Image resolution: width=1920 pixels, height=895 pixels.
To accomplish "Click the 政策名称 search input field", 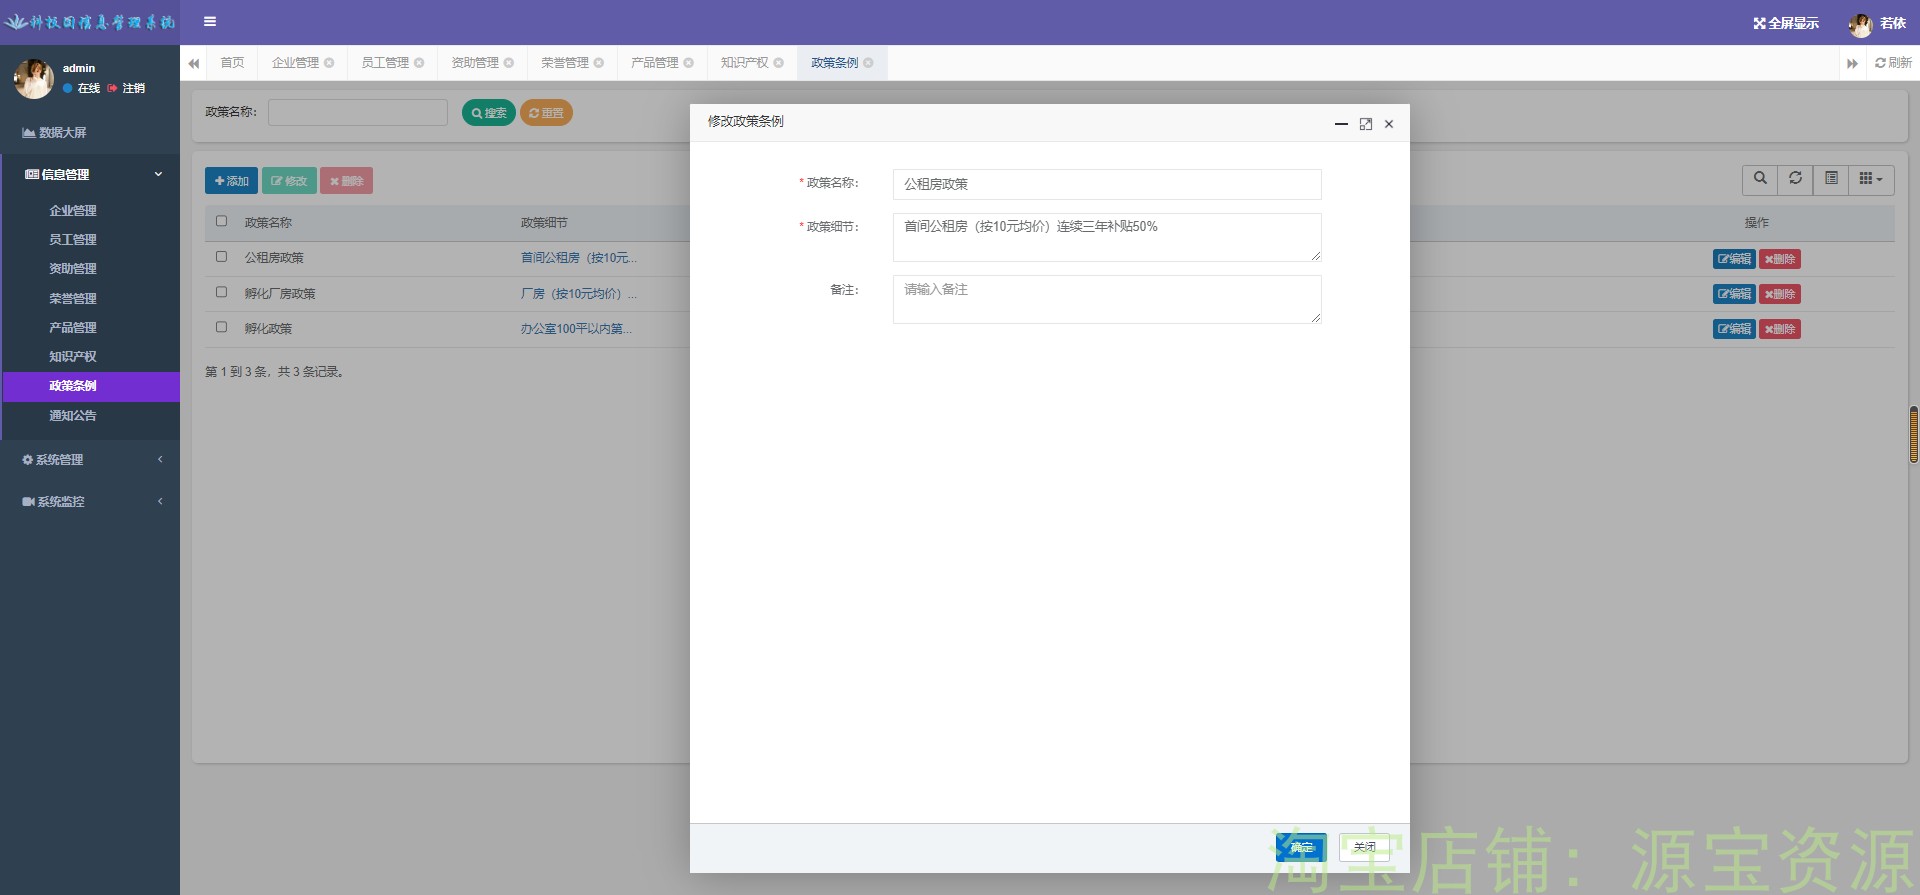I will (358, 113).
